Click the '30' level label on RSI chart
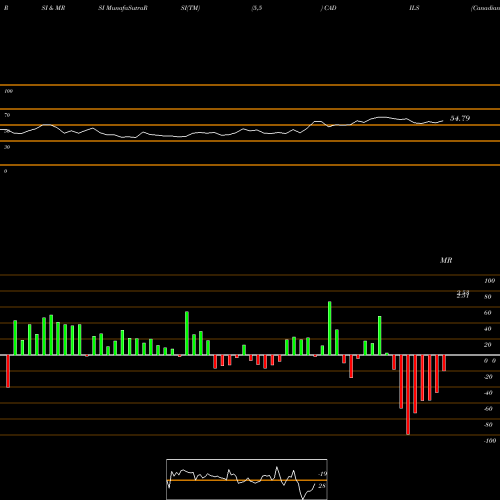500x500 pixels. point(7,147)
